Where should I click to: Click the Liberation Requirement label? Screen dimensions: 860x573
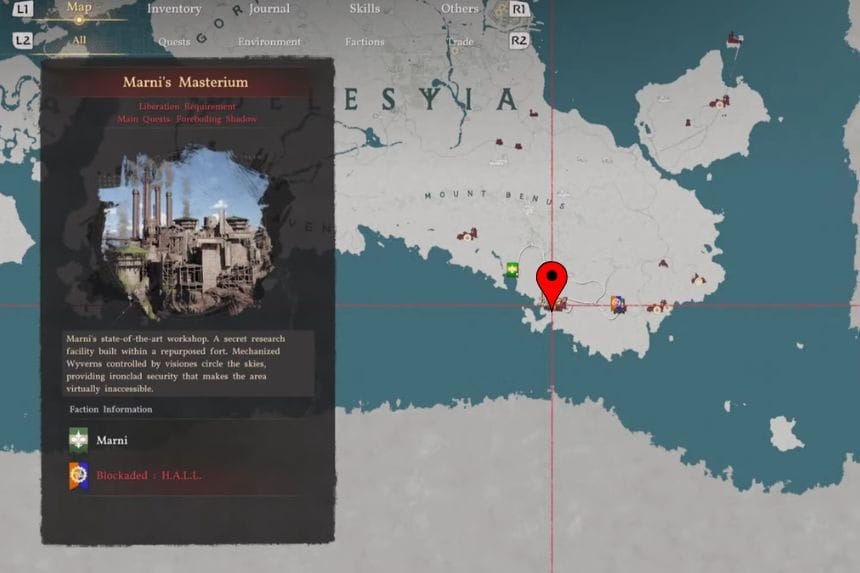pos(187,106)
